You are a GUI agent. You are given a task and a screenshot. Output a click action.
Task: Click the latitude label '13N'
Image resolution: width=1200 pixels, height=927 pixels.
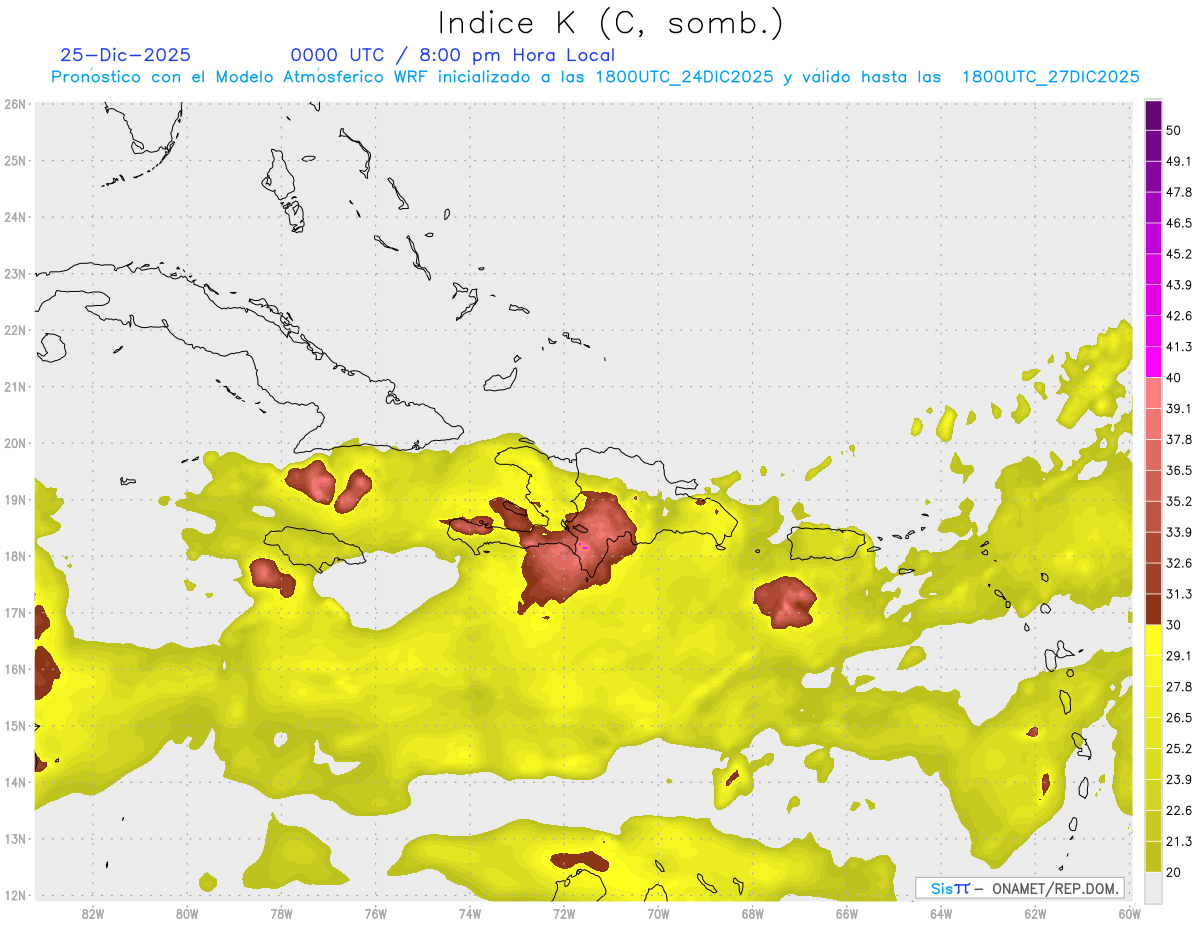coord(14,839)
